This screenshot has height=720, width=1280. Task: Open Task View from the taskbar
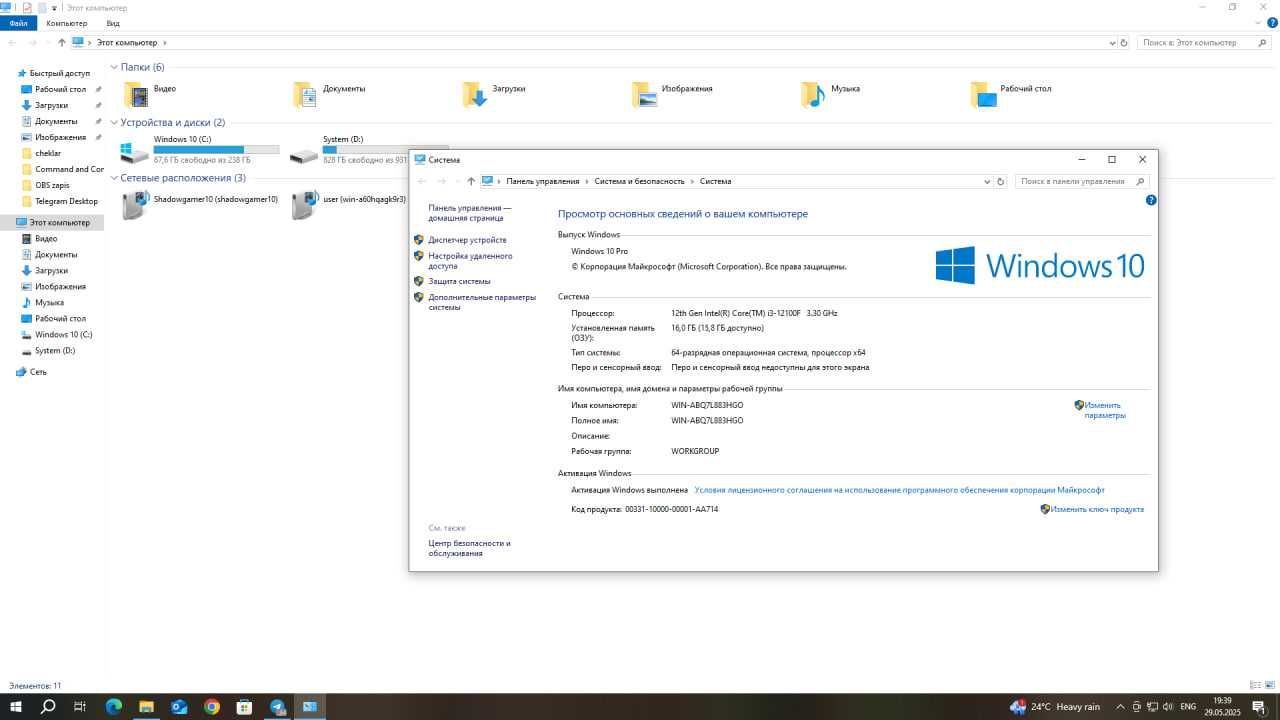pyautogui.click(x=80, y=707)
